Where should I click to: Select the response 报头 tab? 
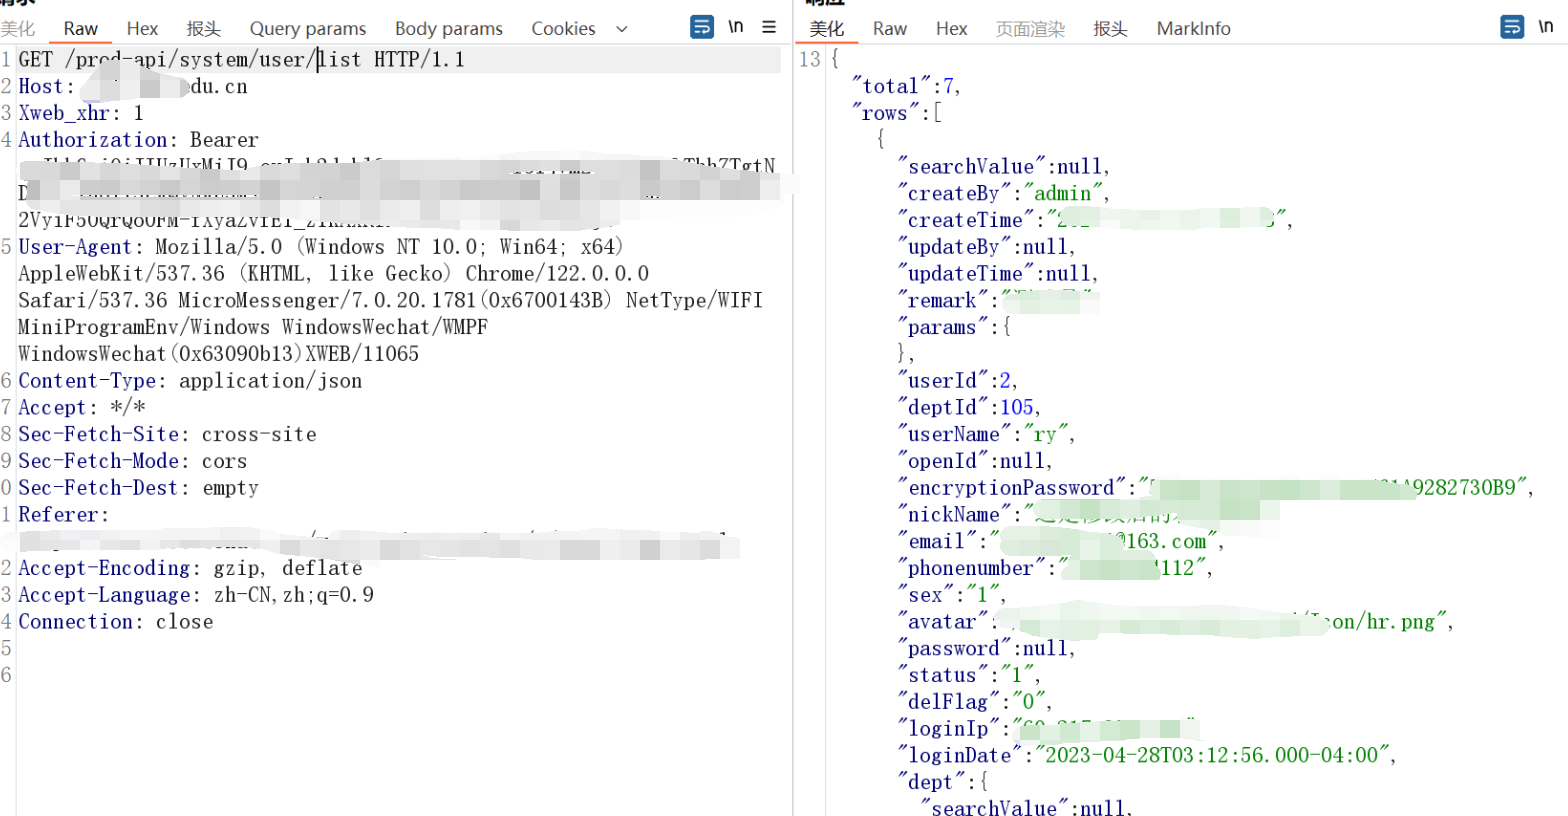(x=1110, y=29)
